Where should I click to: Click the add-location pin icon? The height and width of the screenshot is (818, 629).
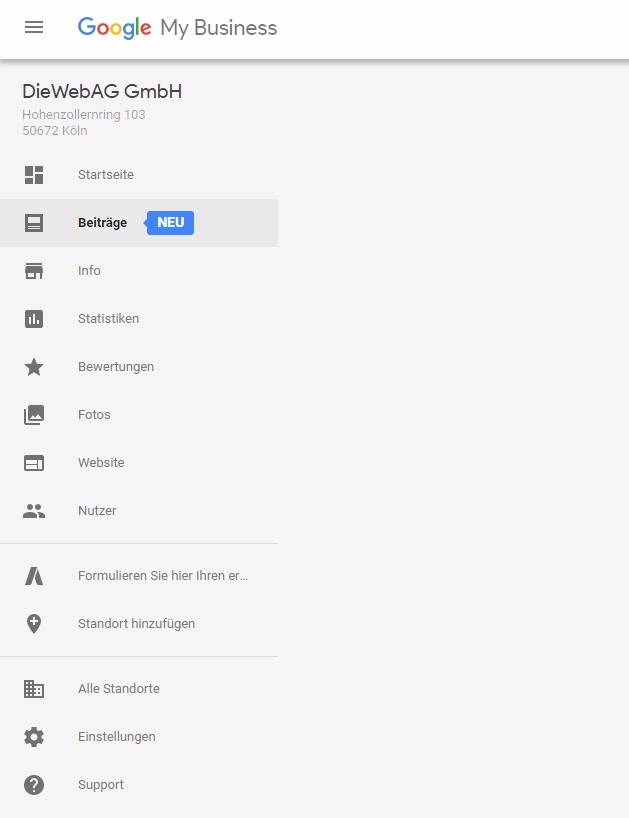(x=34, y=624)
